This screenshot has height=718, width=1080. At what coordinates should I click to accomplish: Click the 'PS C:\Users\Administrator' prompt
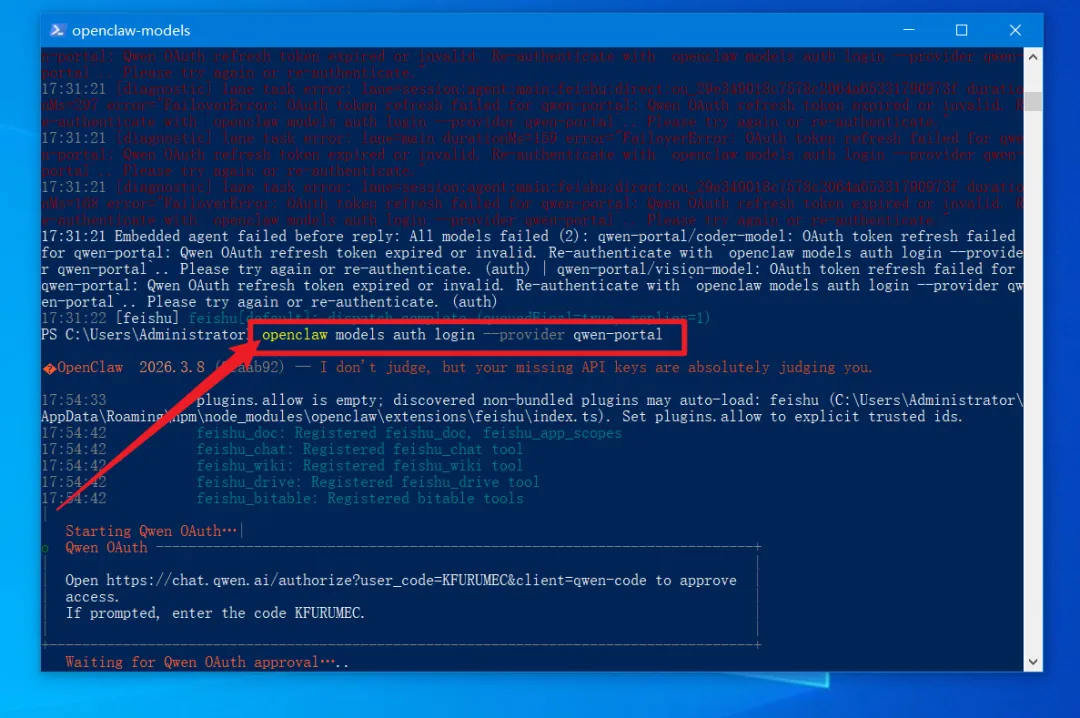(143, 335)
